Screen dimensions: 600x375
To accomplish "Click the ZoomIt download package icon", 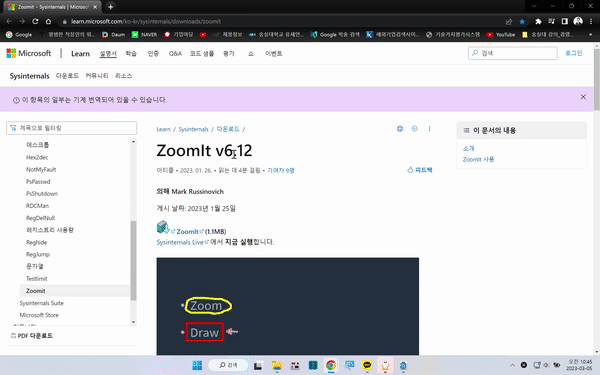I will (x=163, y=227).
